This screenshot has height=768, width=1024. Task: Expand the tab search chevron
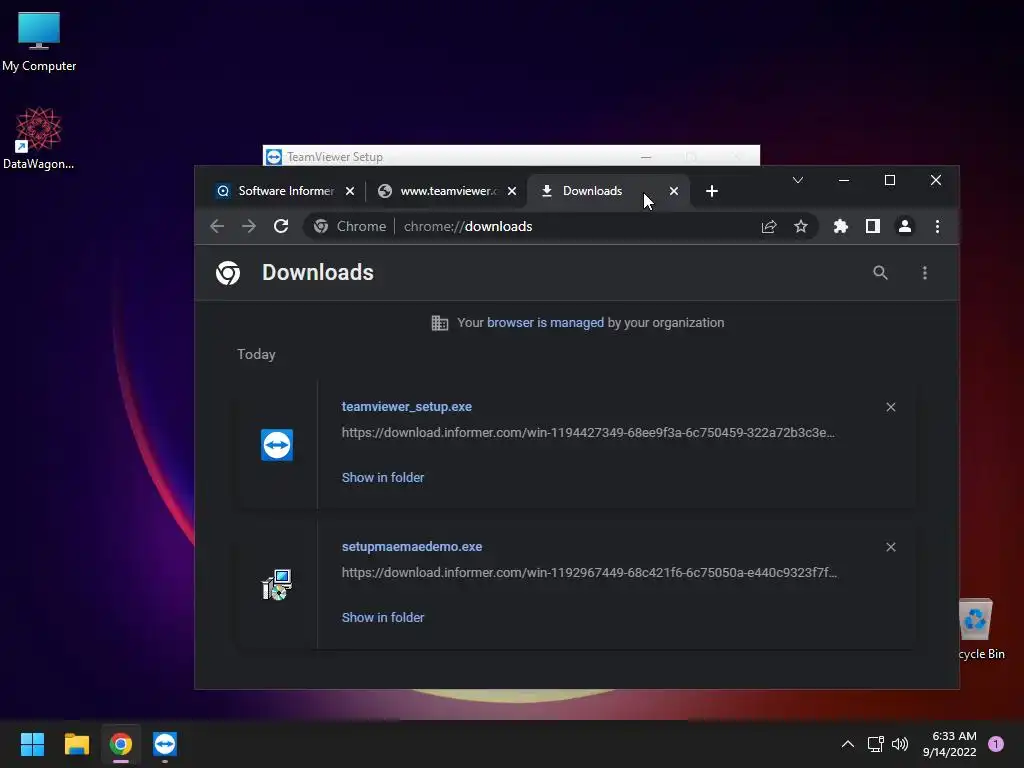pos(797,180)
